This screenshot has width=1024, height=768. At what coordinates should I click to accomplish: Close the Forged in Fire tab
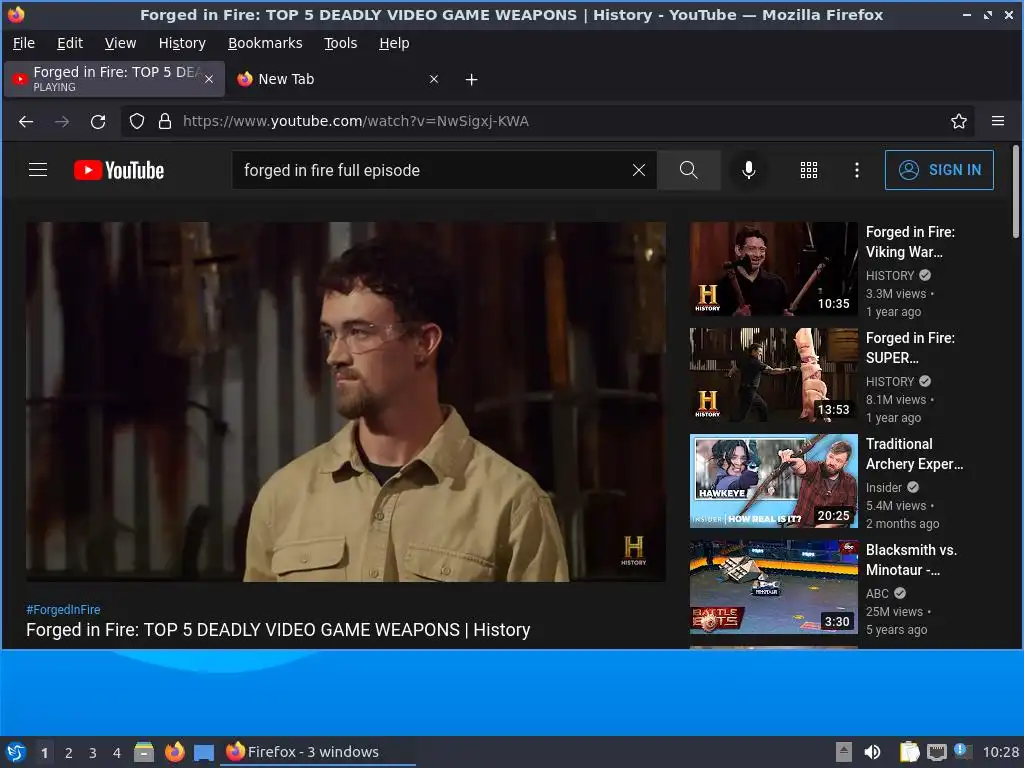point(209,79)
